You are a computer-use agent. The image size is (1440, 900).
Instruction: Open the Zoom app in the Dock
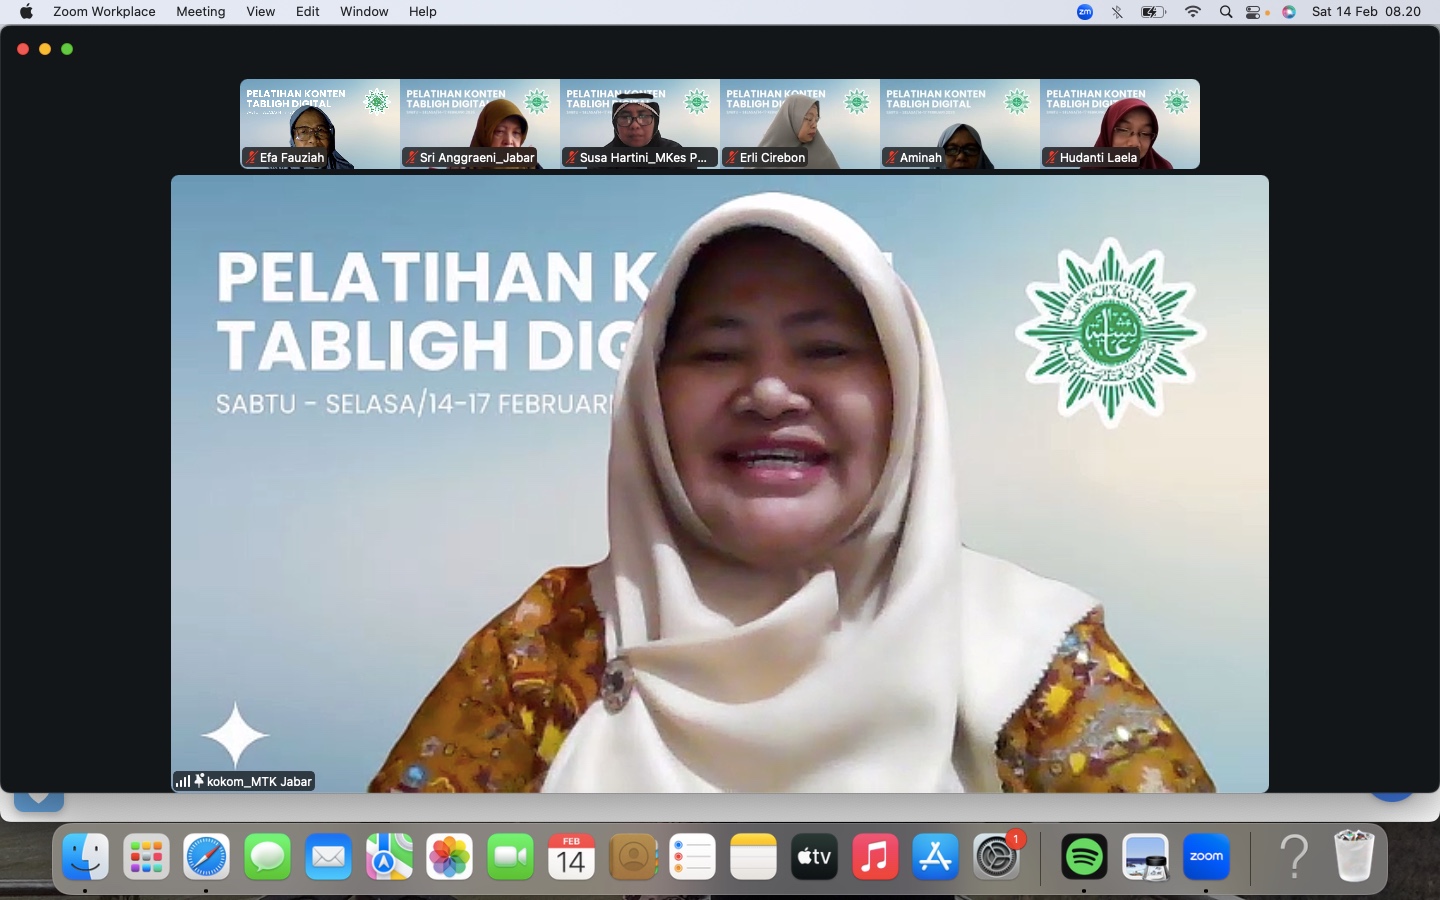pyautogui.click(x=1206, y=857)
